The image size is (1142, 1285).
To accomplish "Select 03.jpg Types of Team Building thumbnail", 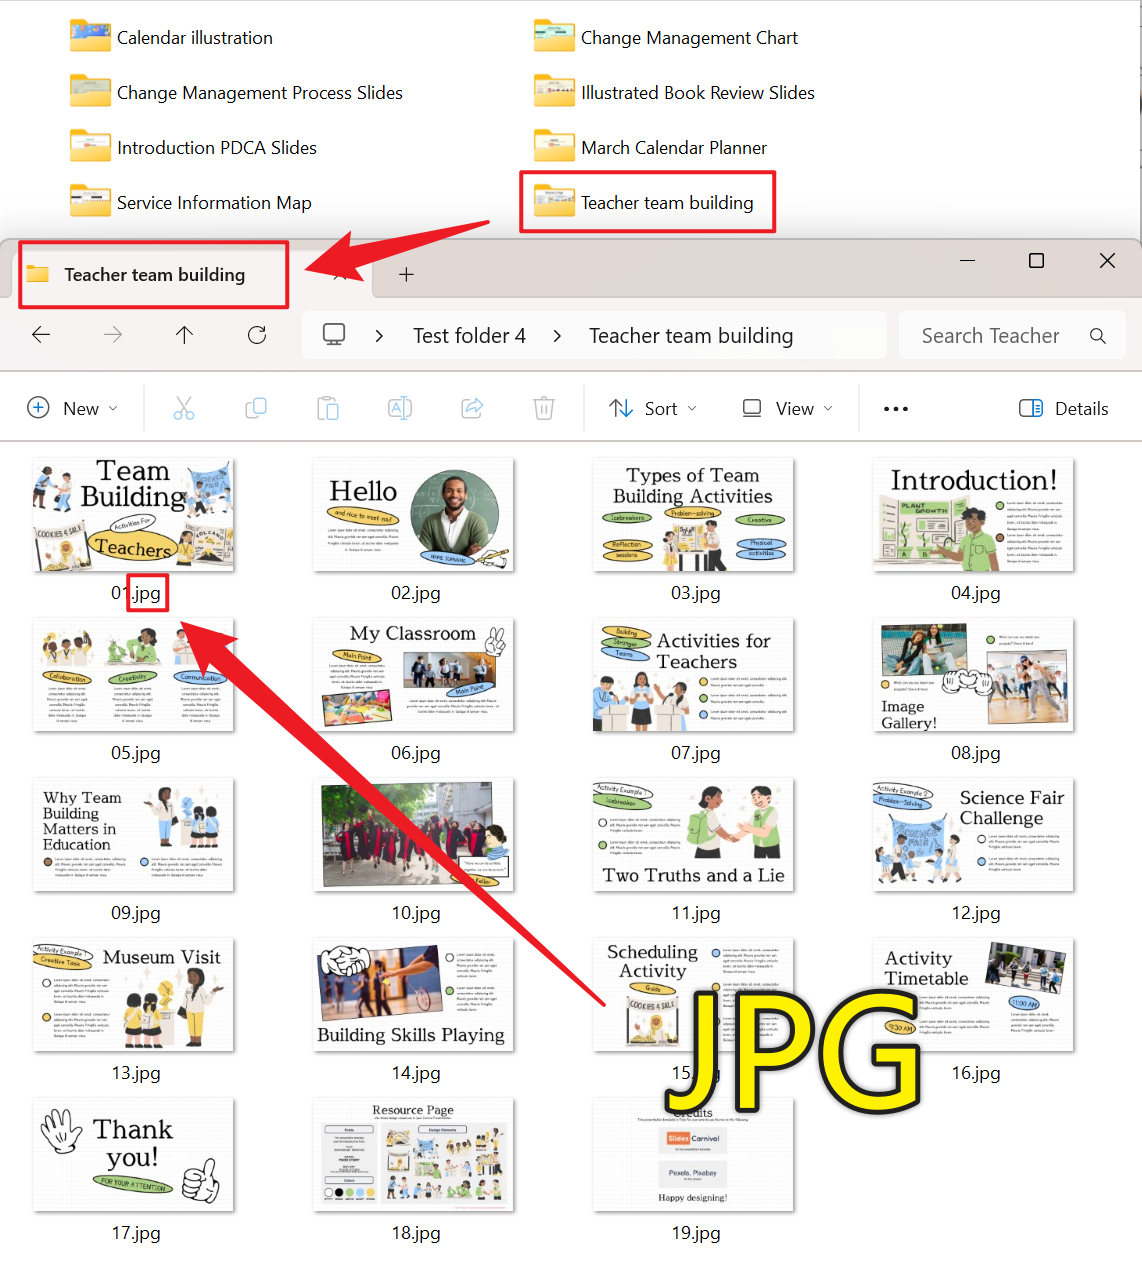I will [x=693, y=515].
